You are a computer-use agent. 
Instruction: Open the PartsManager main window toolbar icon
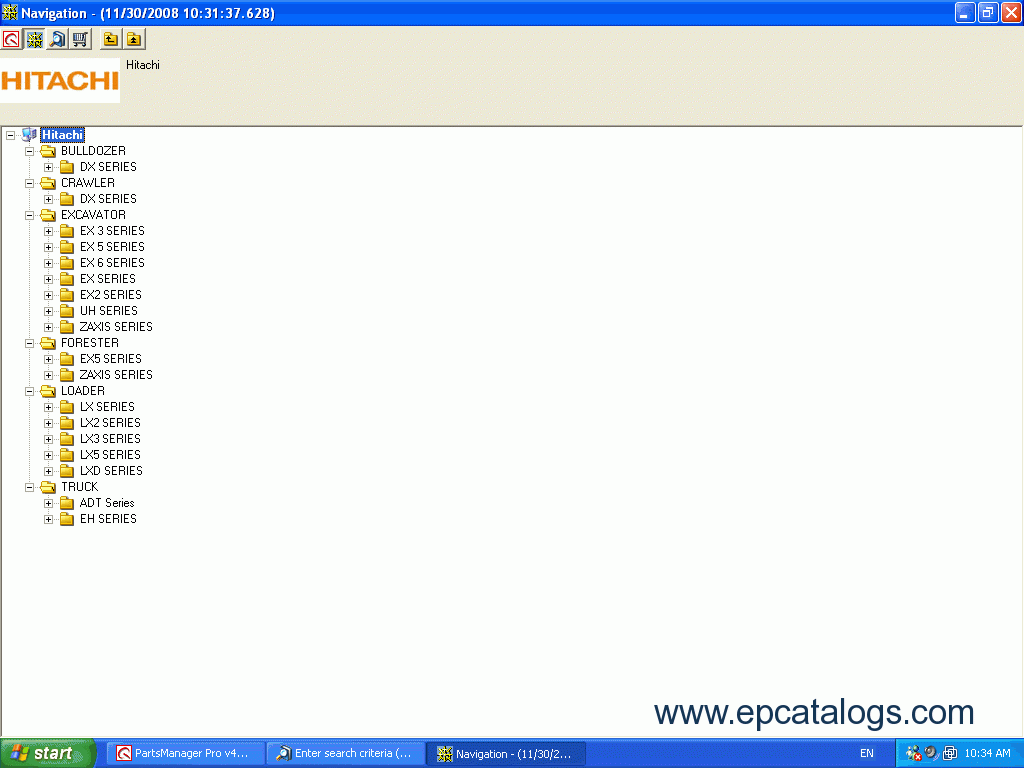pos(11,40)
